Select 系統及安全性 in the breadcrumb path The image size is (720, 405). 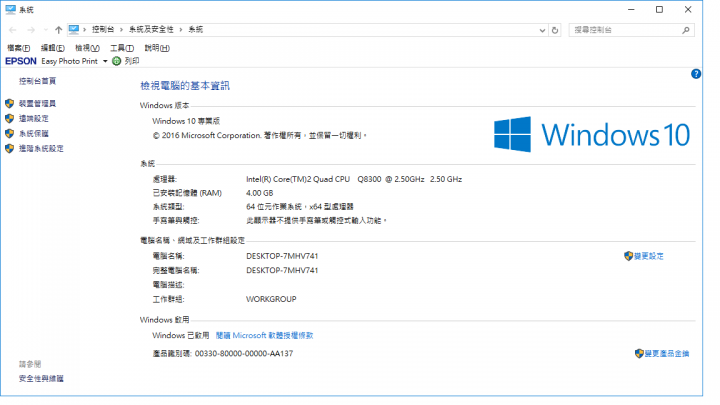tap(151, 29)
